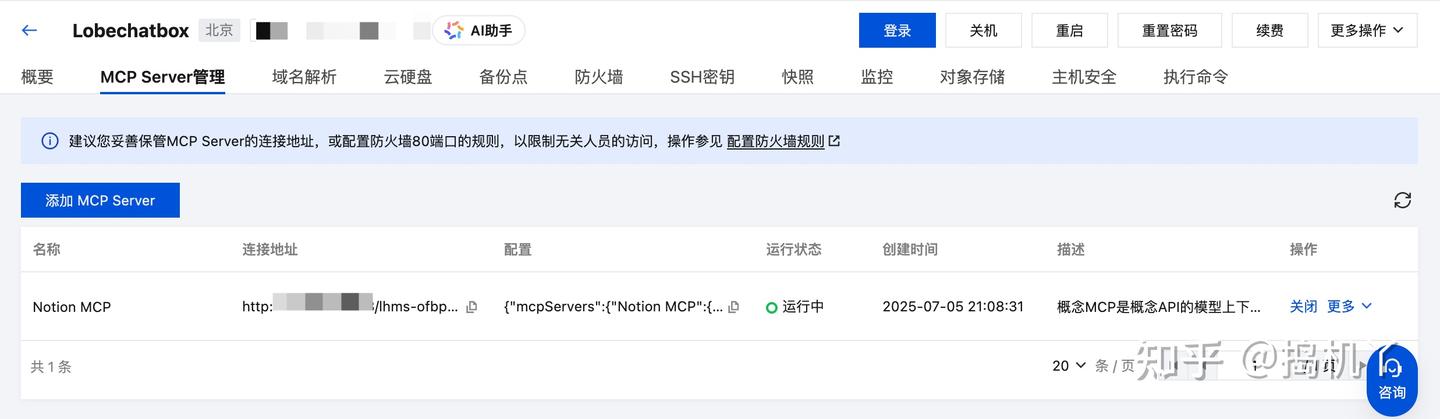
Task: Click the Notion MCP name cell
Action: click(x=72, y=307)
